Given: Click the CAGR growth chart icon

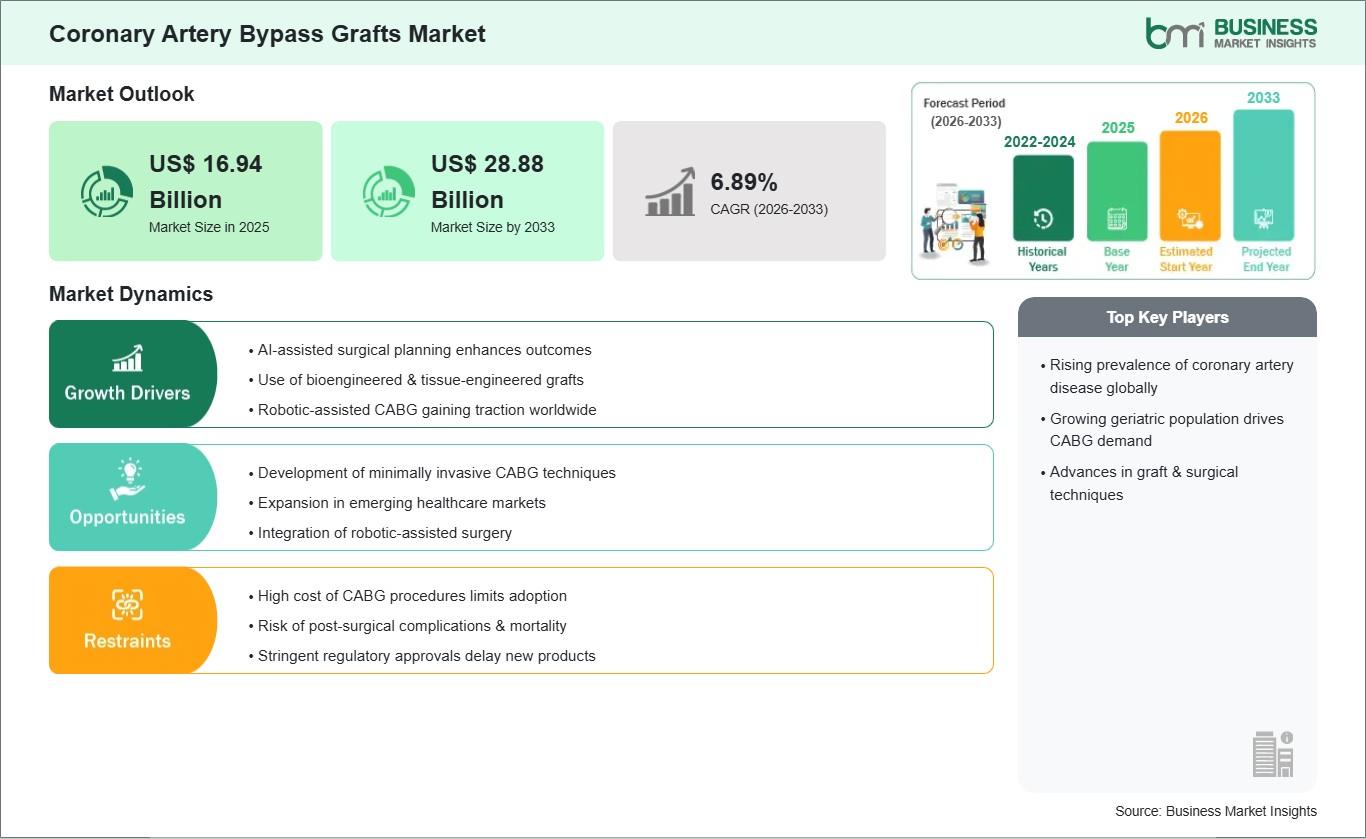Looking at the screenshot, I should pyautogui.click(x=670, y=192).
